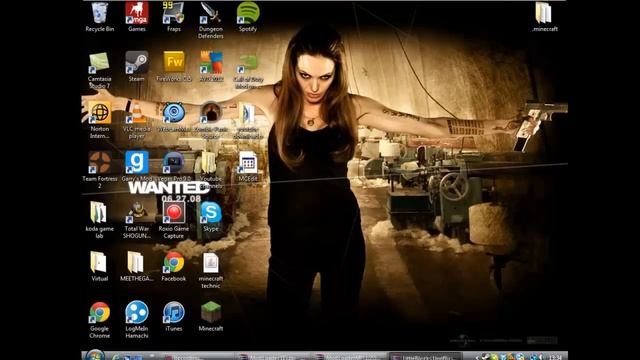640x360 pixels.
Task: Launch the Minecraft grass block icon
Action: (211, 313)
